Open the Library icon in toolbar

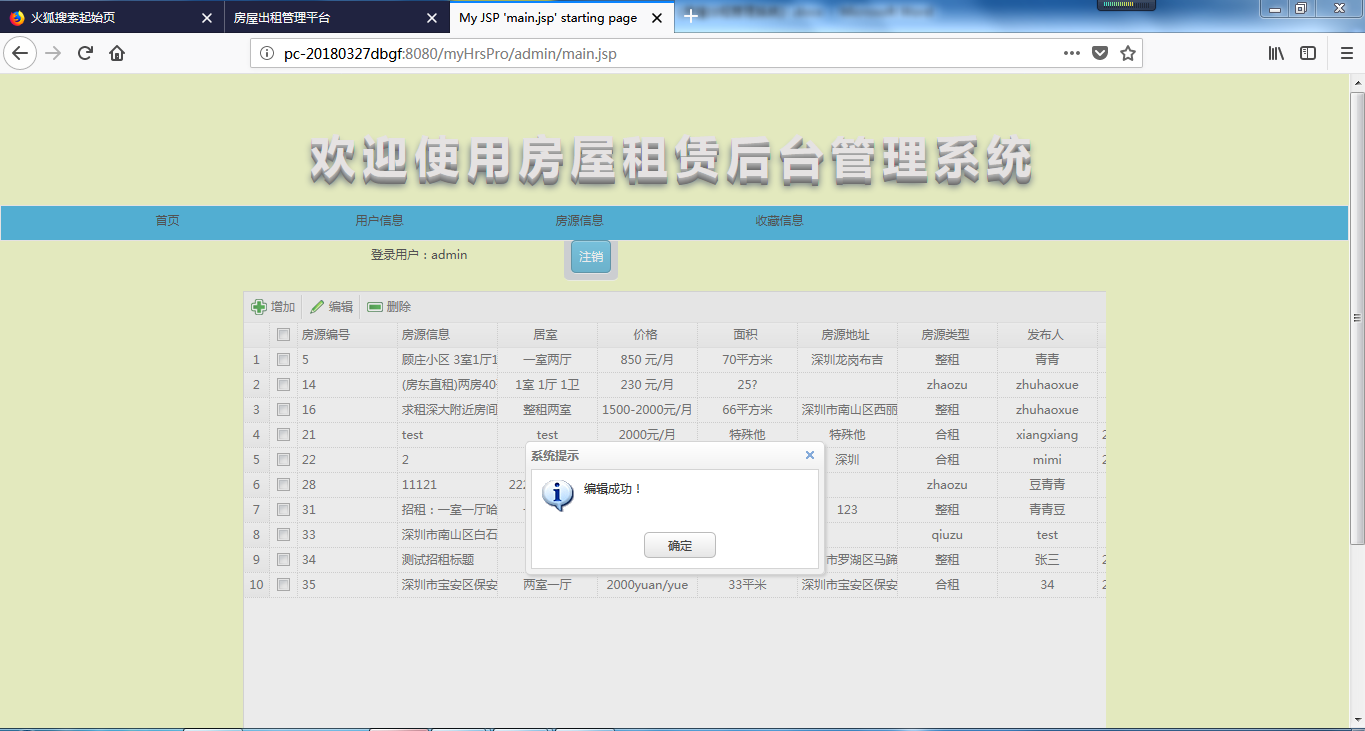point(1276,53)
